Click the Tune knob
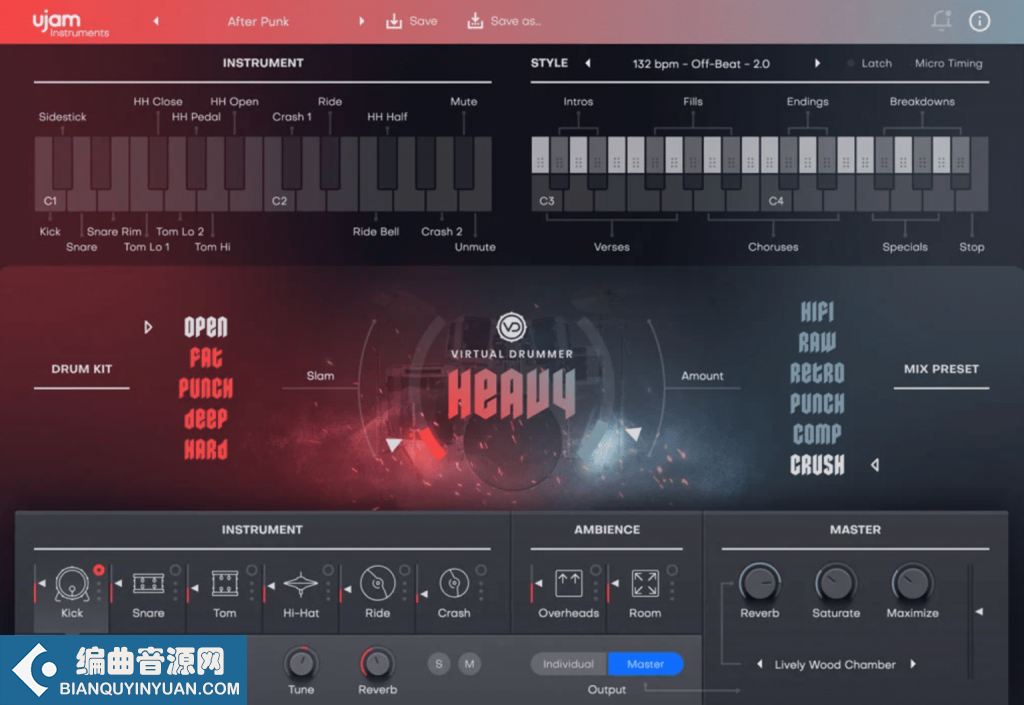Viewport: 1024px width, 705px height. (300, 663)
